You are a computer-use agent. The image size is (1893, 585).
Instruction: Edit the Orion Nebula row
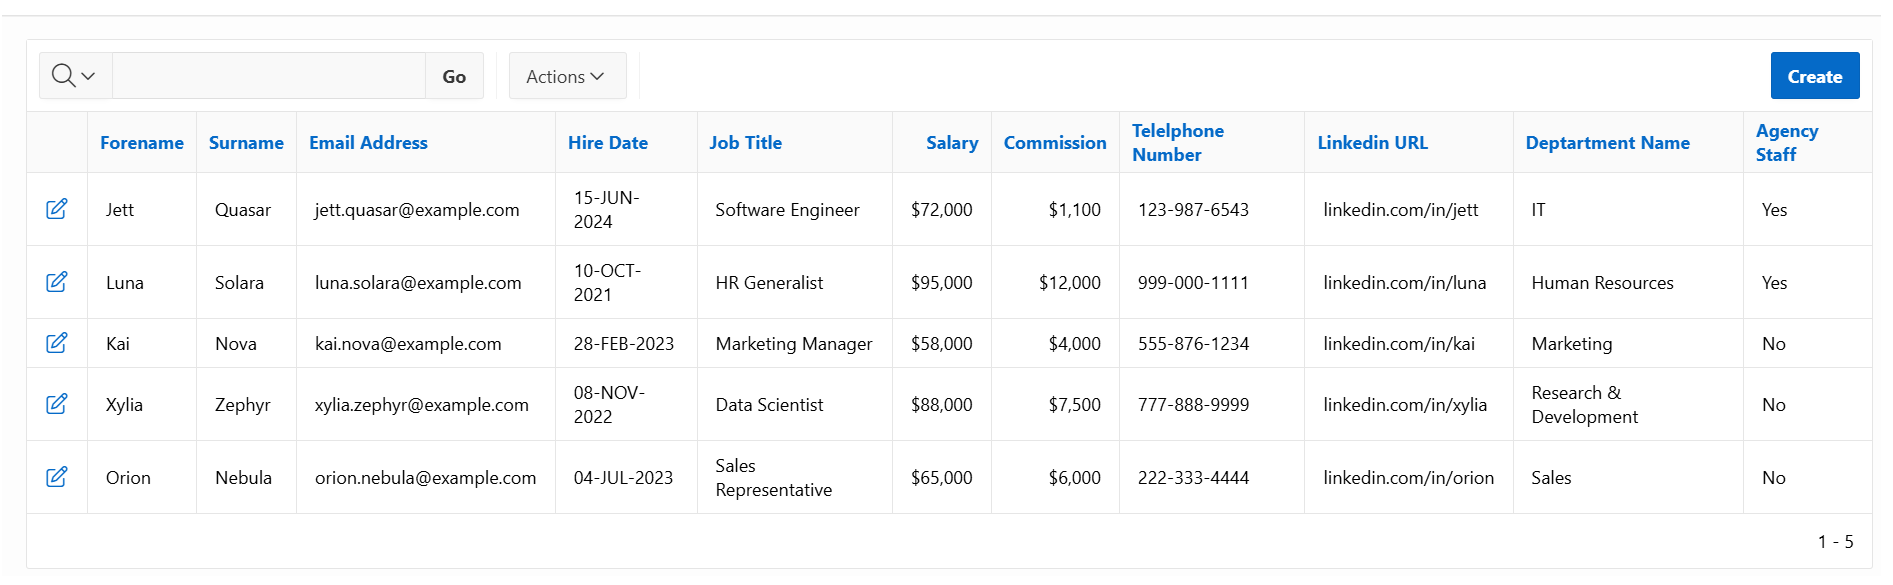coord(57,477)
